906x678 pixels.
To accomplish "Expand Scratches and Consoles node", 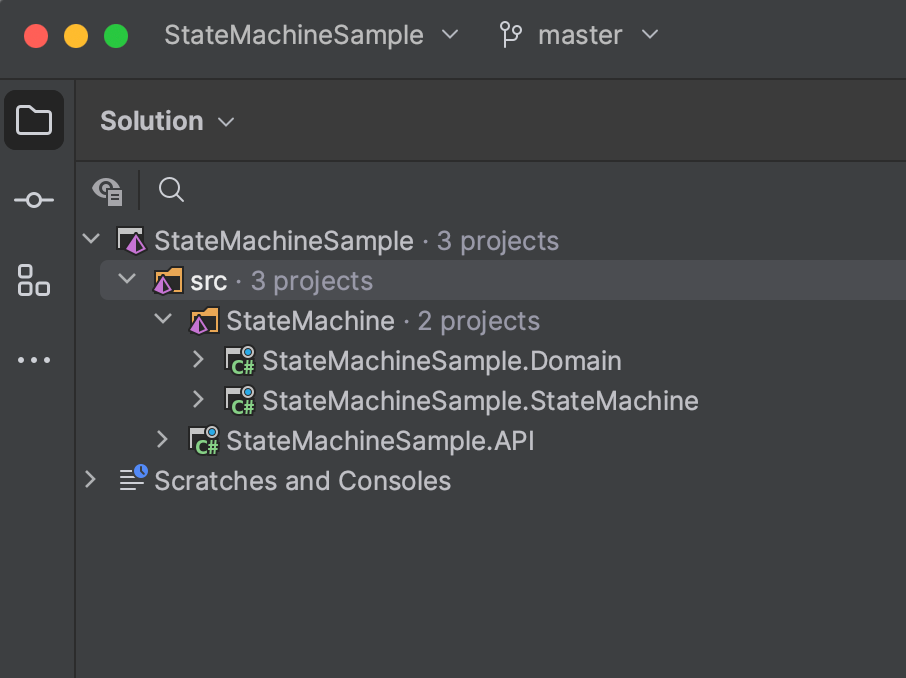I will click(x=90, y=480).
